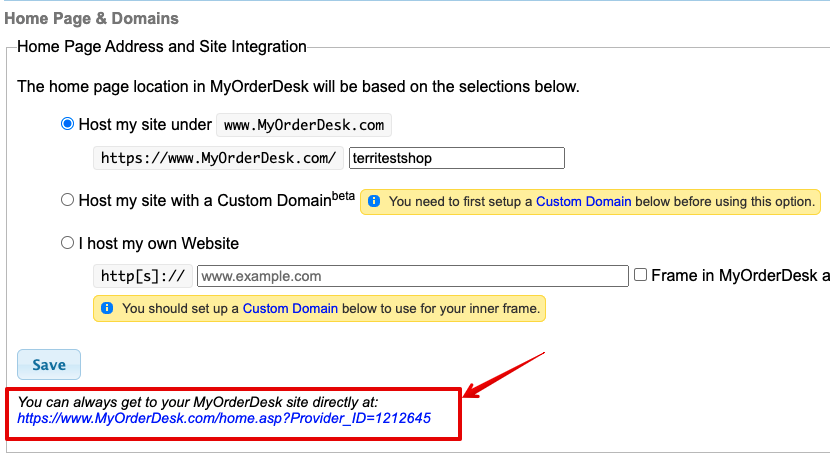
Task: Click info icon beside 'You should set up'
Action: 107,308
